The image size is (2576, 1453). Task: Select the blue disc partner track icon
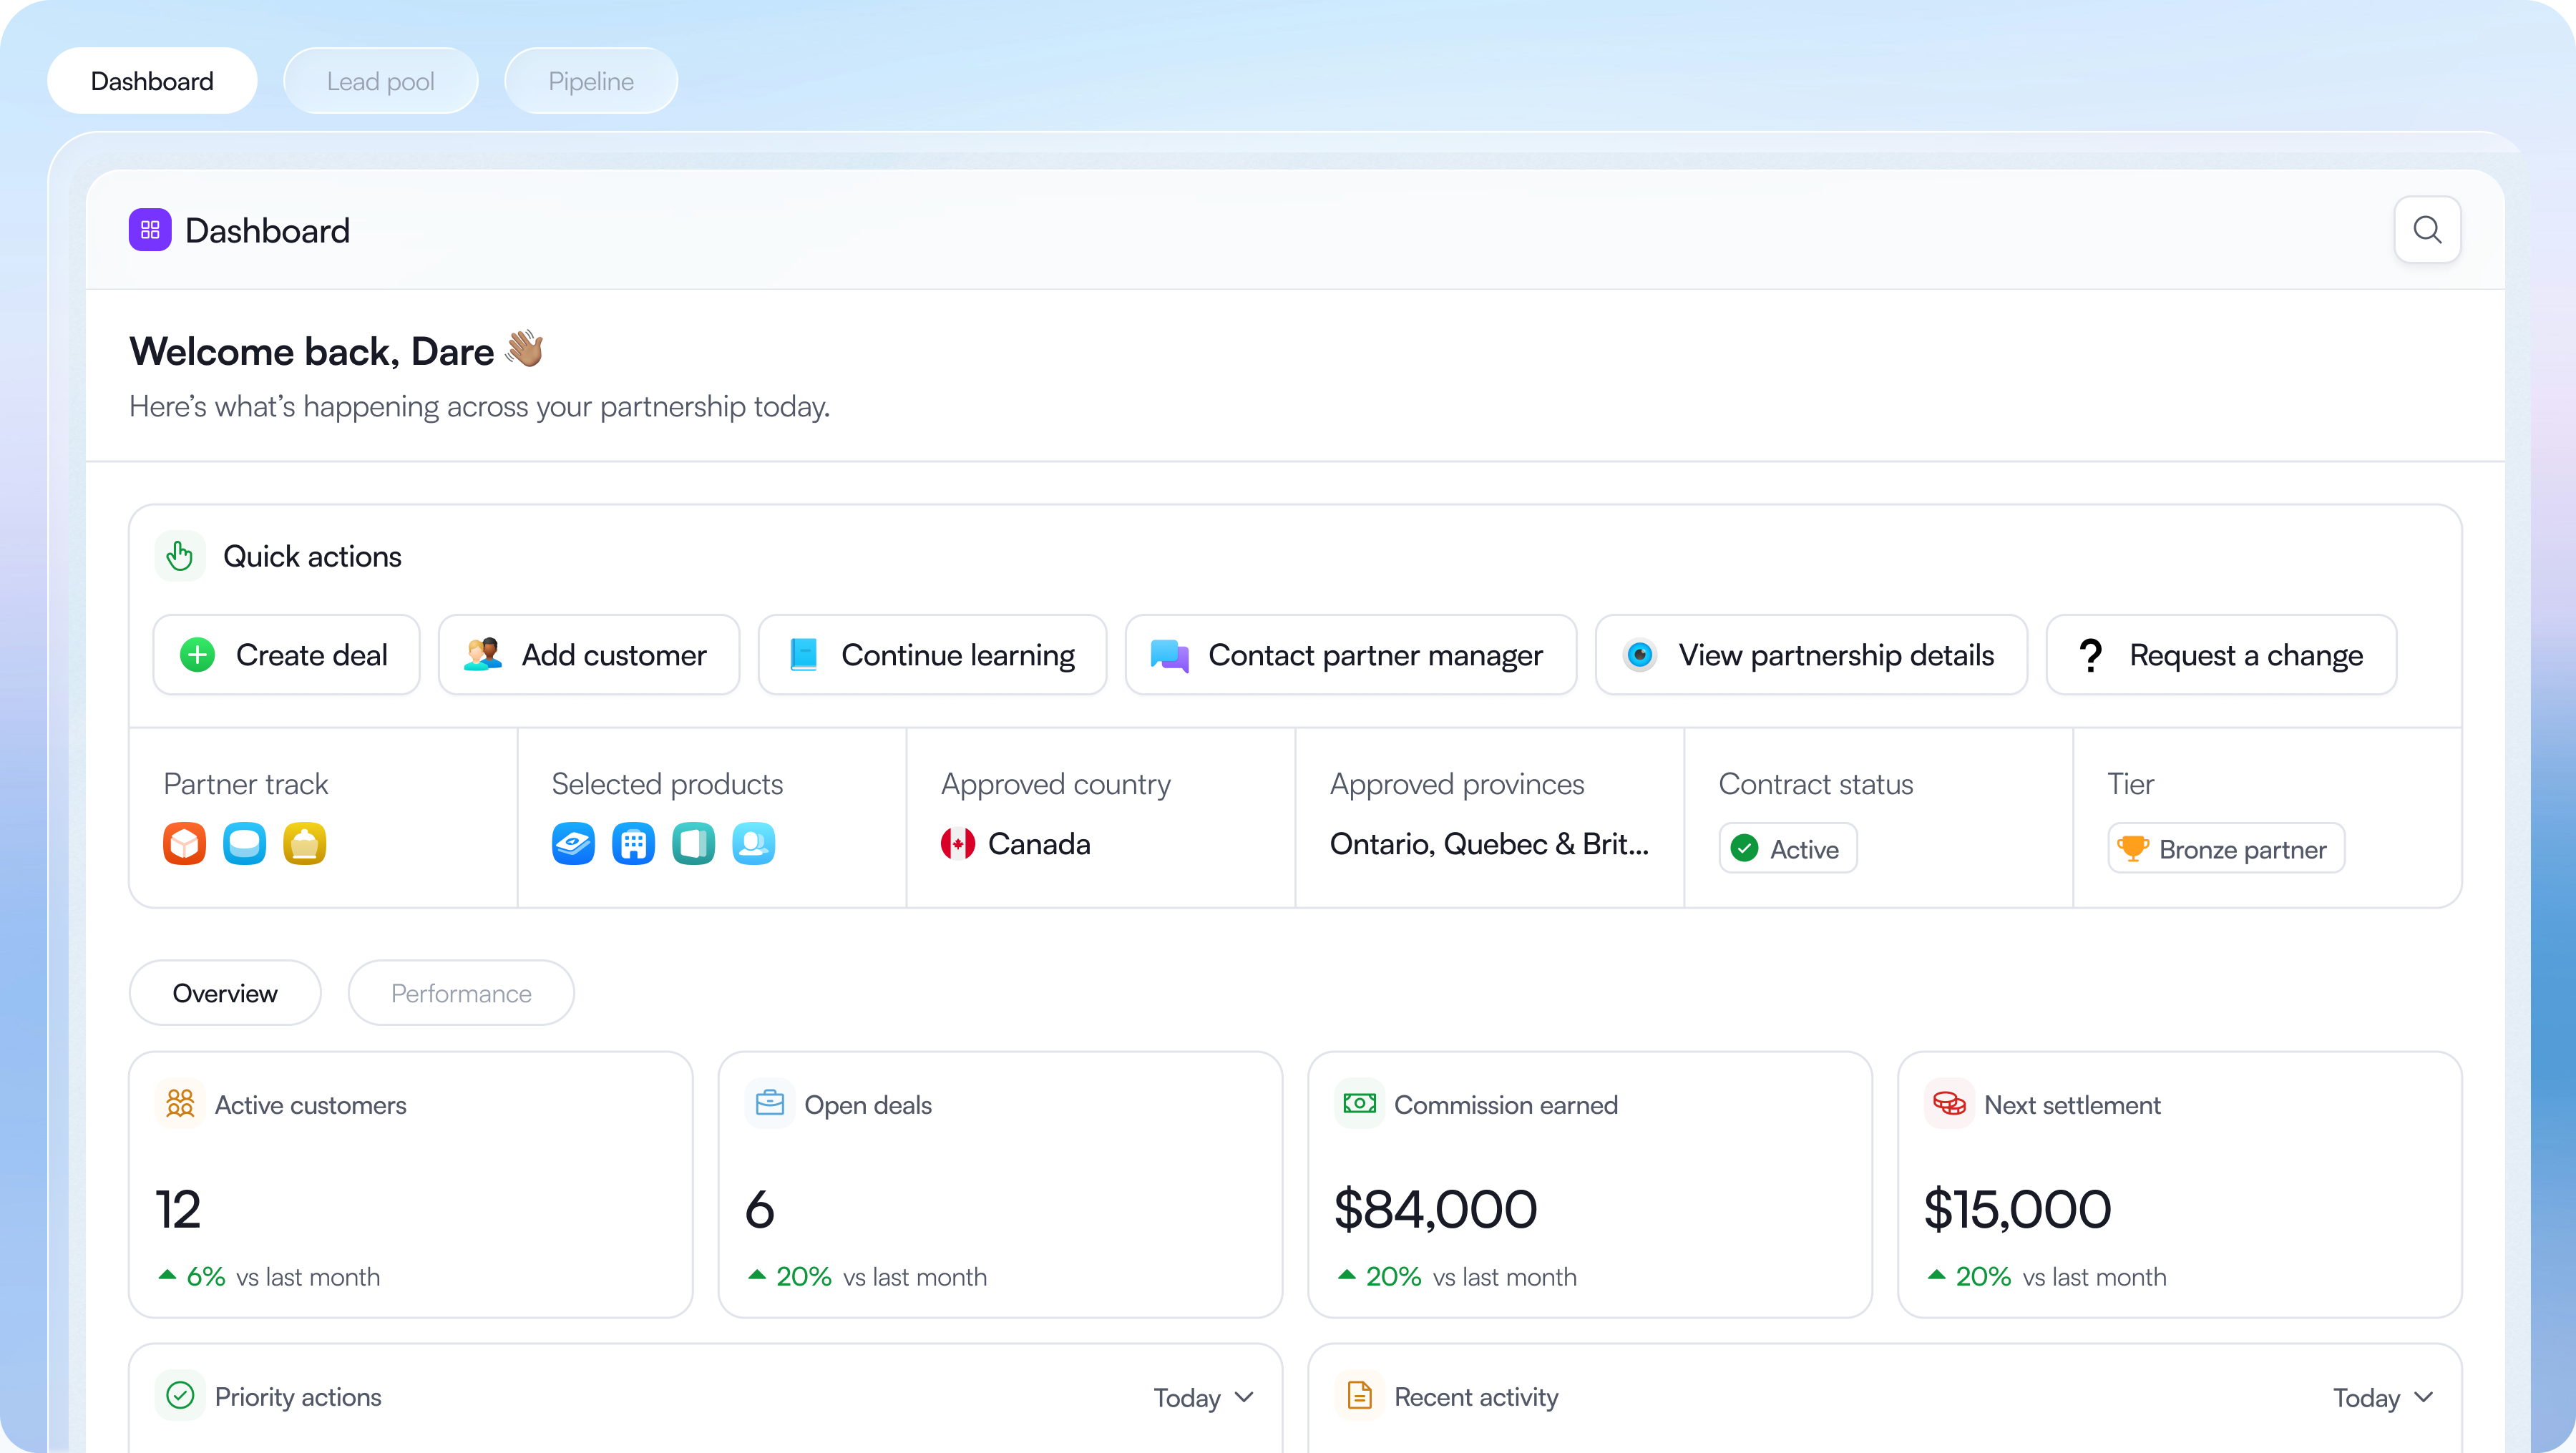pyautogui.click(x=244, y=844)
